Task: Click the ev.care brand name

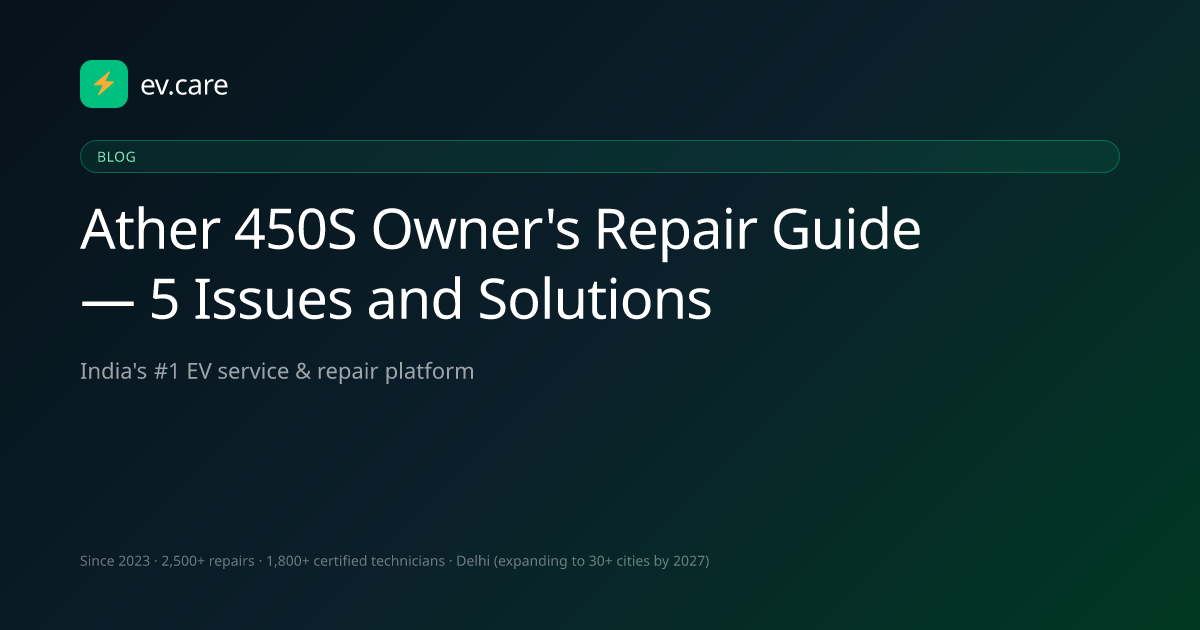Action: click(185, 85)
